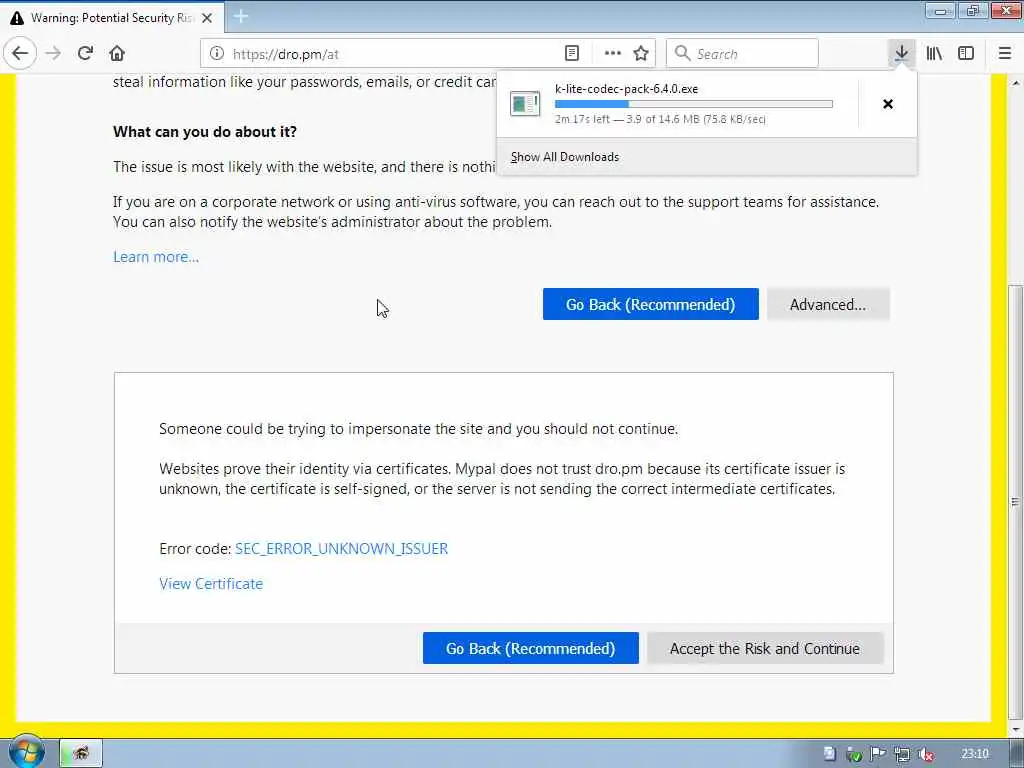The image size is (1024, 768).
Task: Show site information for dro.pm
Action: pyautogui.click(x=217, y=54)
